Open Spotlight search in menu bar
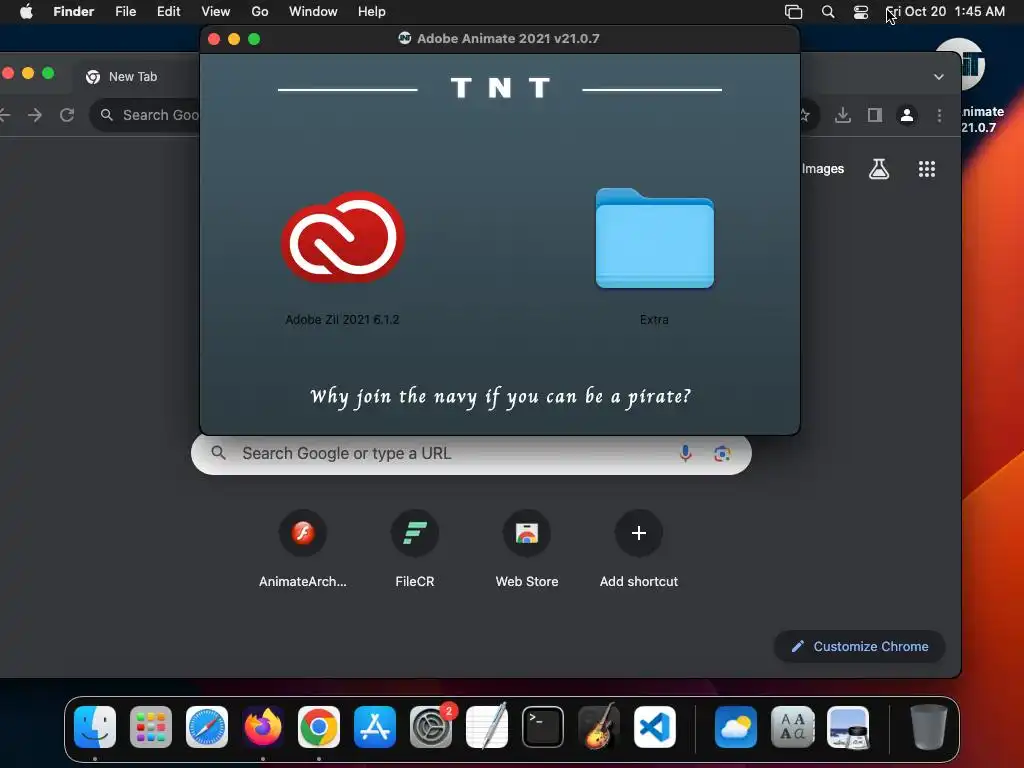Screen dimensions: 1024x768 [828, 12]
